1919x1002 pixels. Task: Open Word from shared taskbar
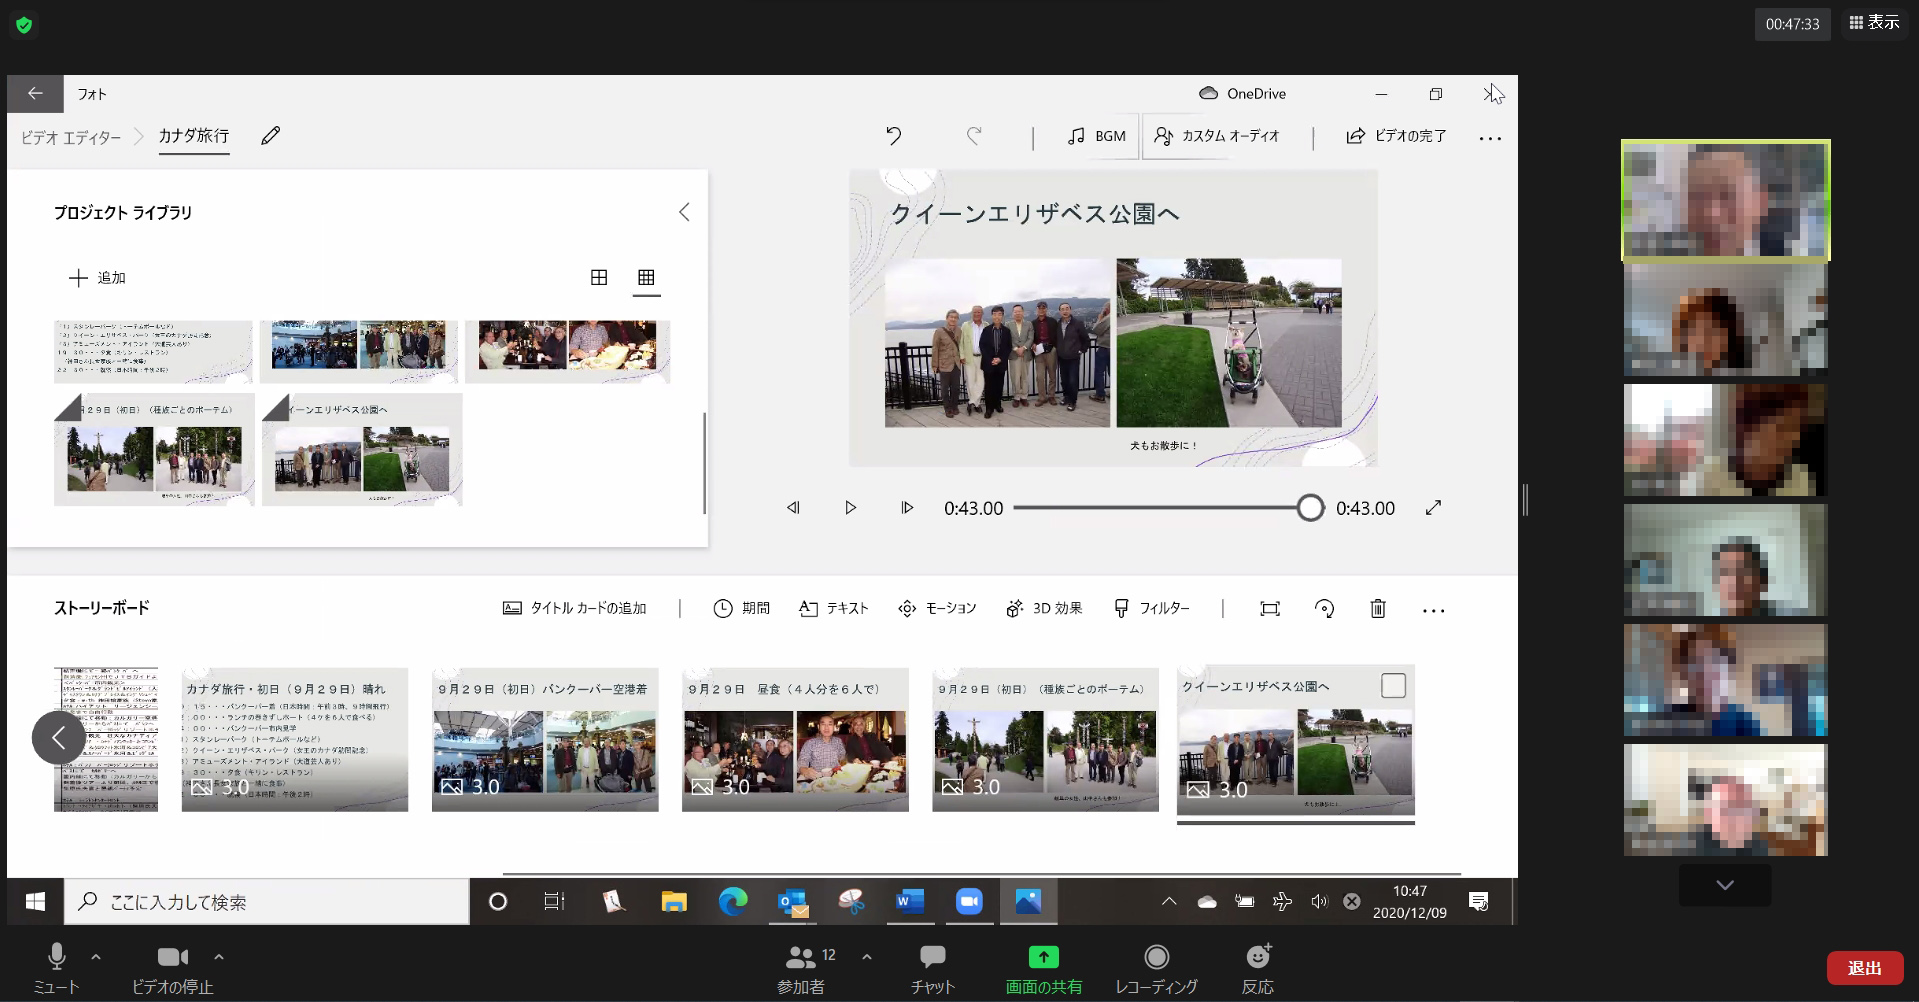[909, 902]
